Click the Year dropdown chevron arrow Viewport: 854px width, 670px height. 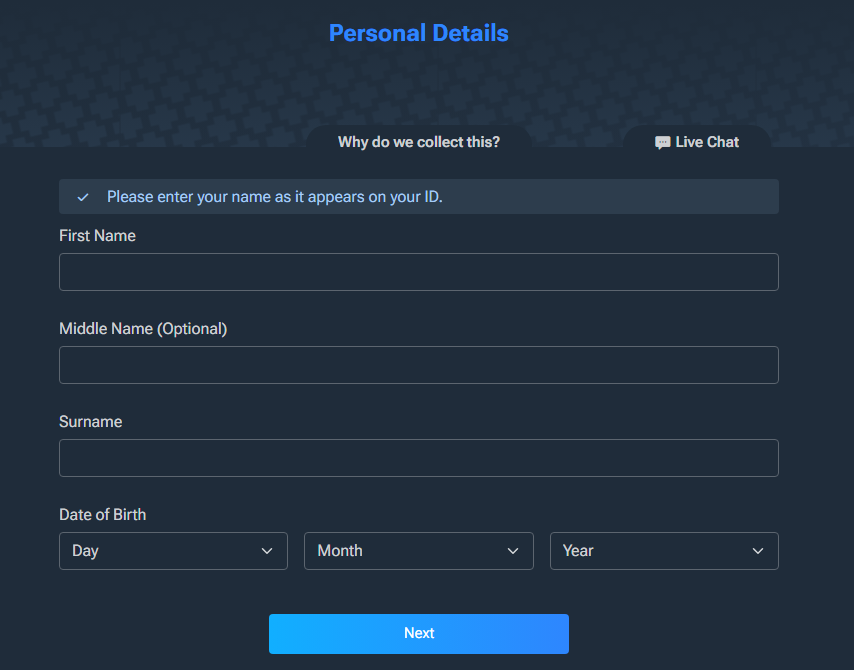pos(758,551)
